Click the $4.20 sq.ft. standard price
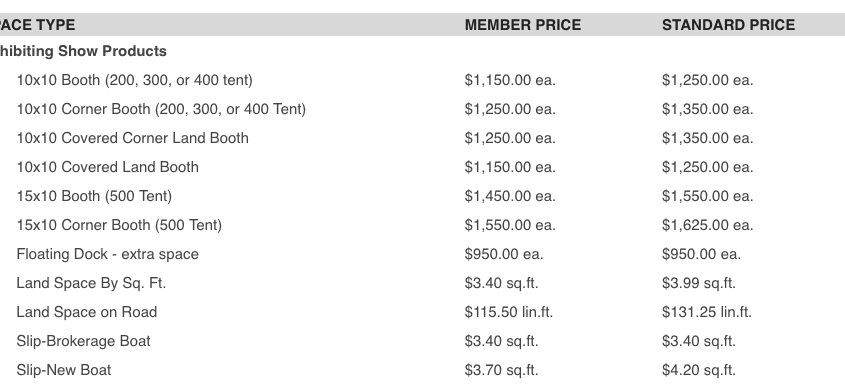The width and height of the screenshot is (845, 389). coord(698,370)
